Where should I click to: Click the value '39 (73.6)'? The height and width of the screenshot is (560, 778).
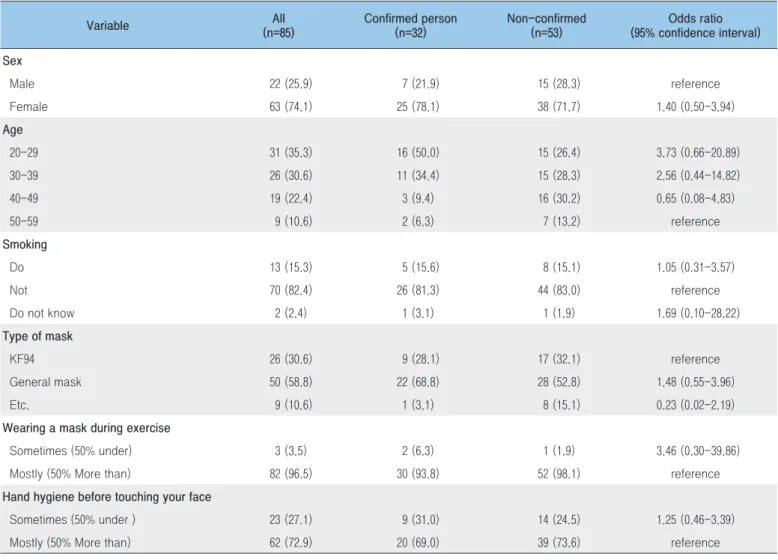[x=559, y=543]
